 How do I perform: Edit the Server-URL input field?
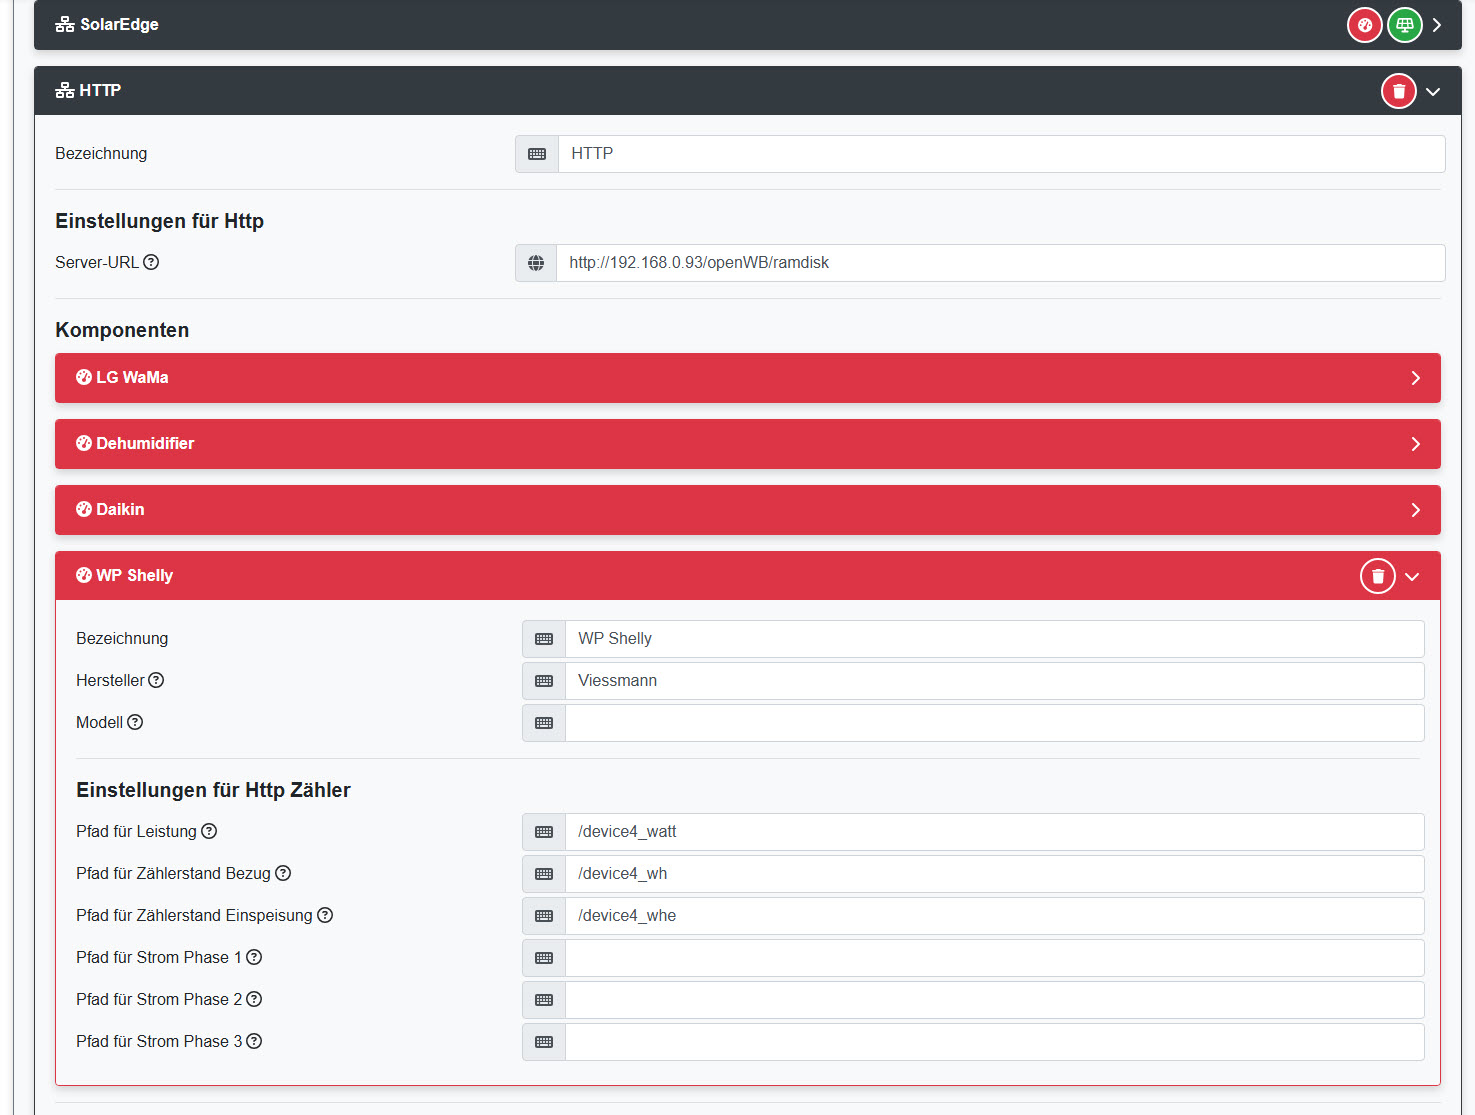(x=1000, y=263)
